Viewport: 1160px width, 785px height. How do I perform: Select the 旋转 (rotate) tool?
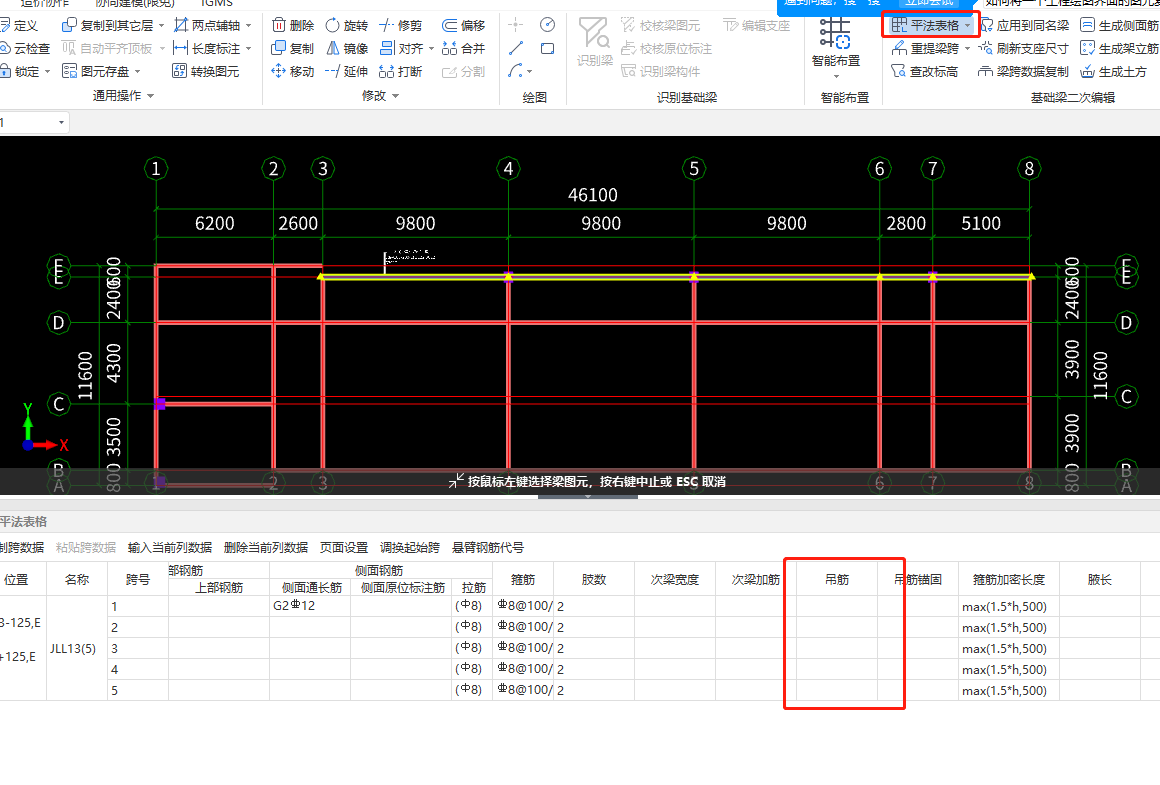coord(347,25)
